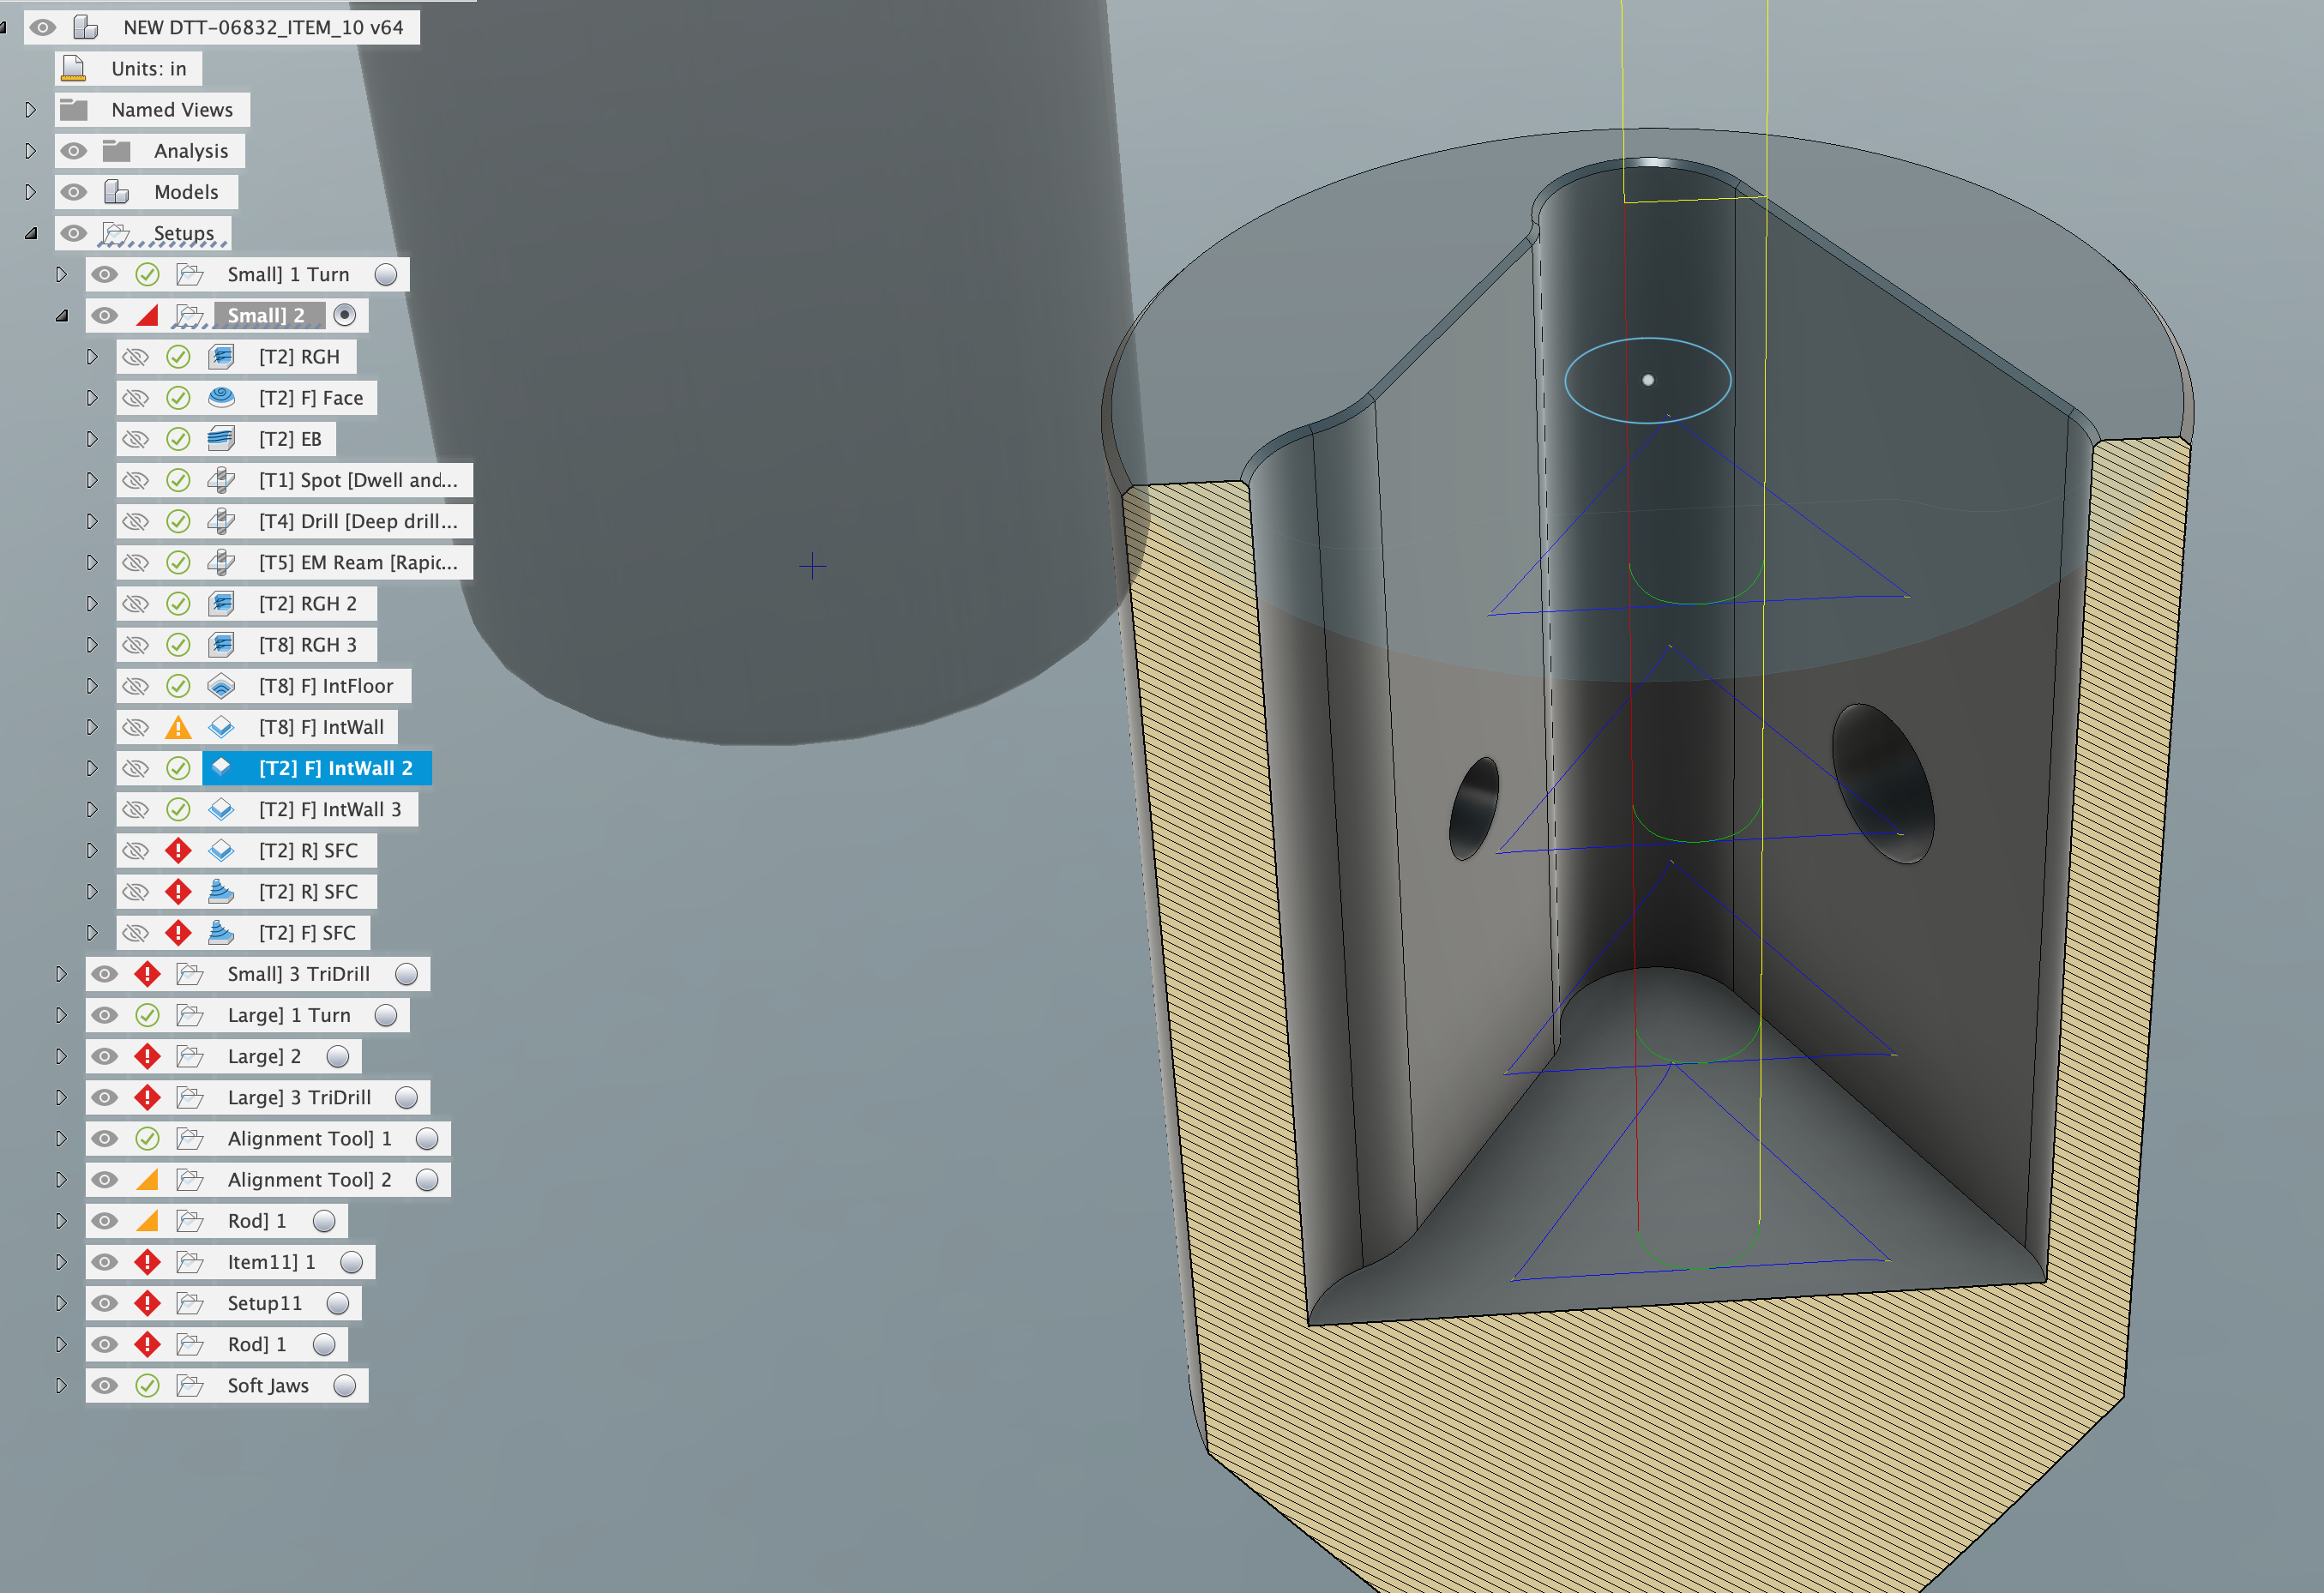The width and height of the screenshot is (2324, 1593).
Task: Click the hatched Setups folder icon
Action: point(117,232)
